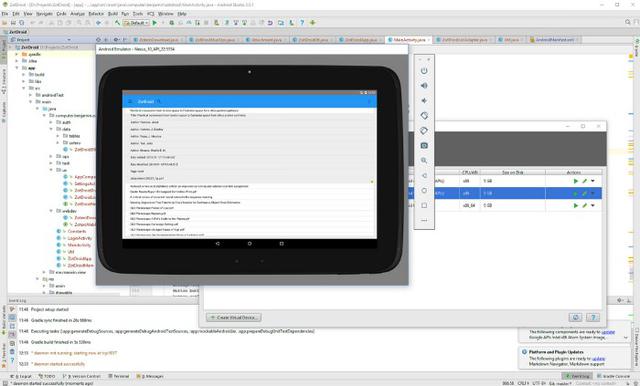Click the help question button in AVD Manager
The height and width of the screenshot is (386, 640).
593,317
